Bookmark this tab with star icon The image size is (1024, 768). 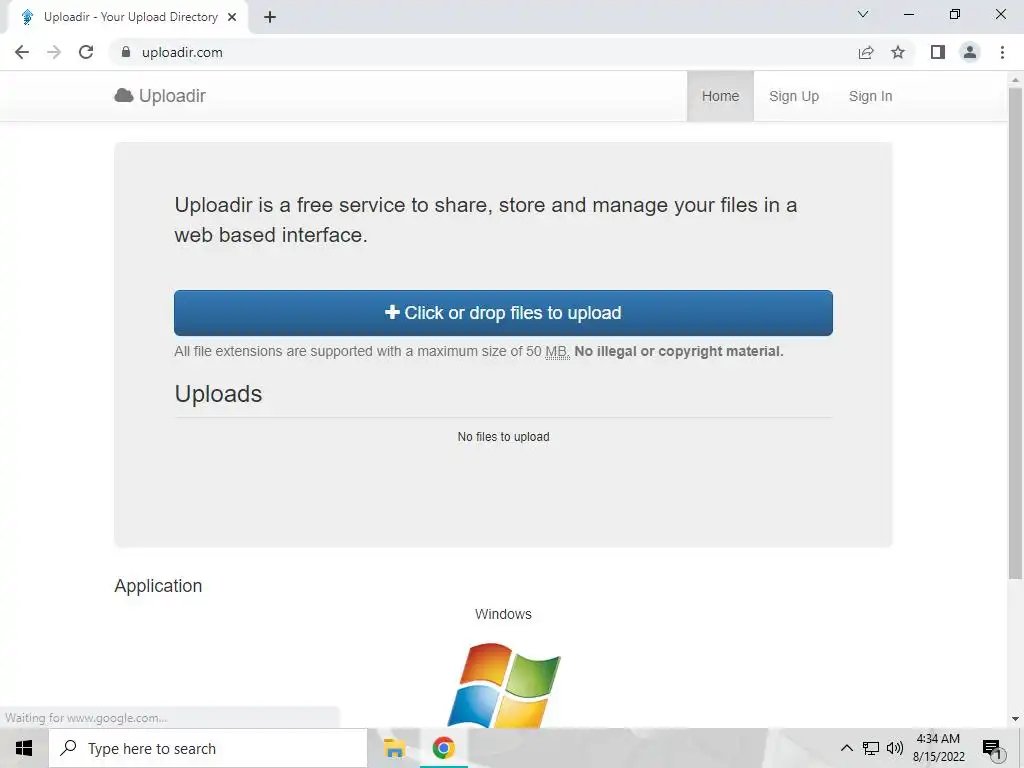(898, 52)
